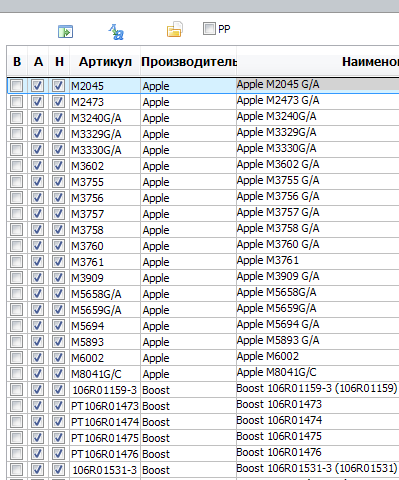399x480 pixels.
Task: Check the В checkbox for M5893
Action: [x=17, y=342]
